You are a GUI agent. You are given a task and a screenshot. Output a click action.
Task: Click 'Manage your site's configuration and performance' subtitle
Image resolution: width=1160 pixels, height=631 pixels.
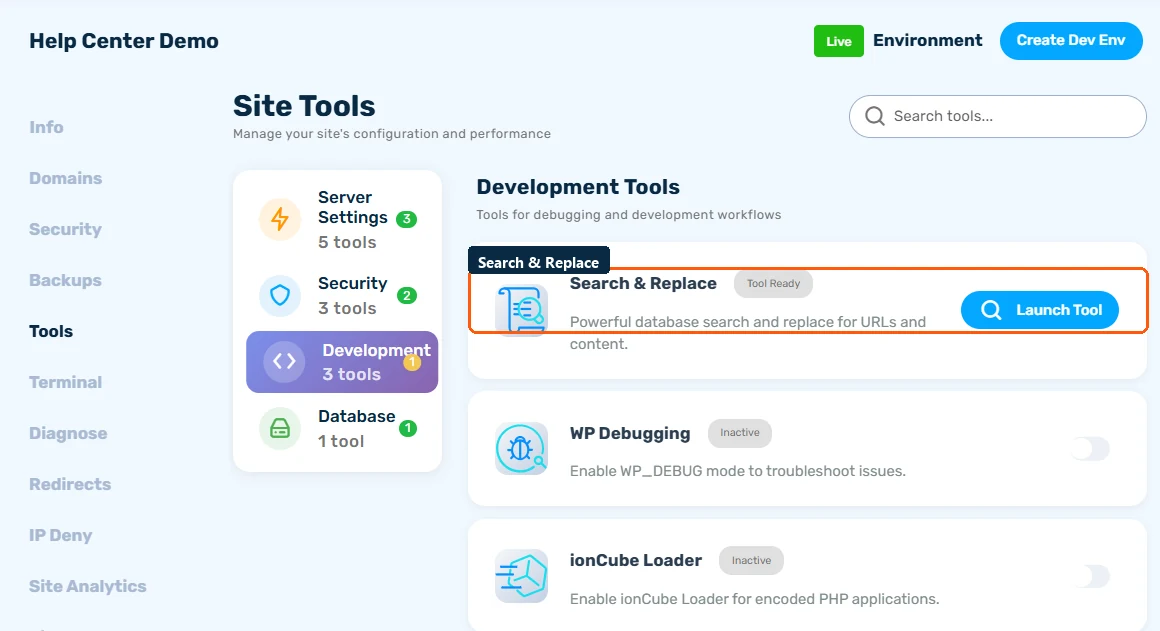pos(392,134)
